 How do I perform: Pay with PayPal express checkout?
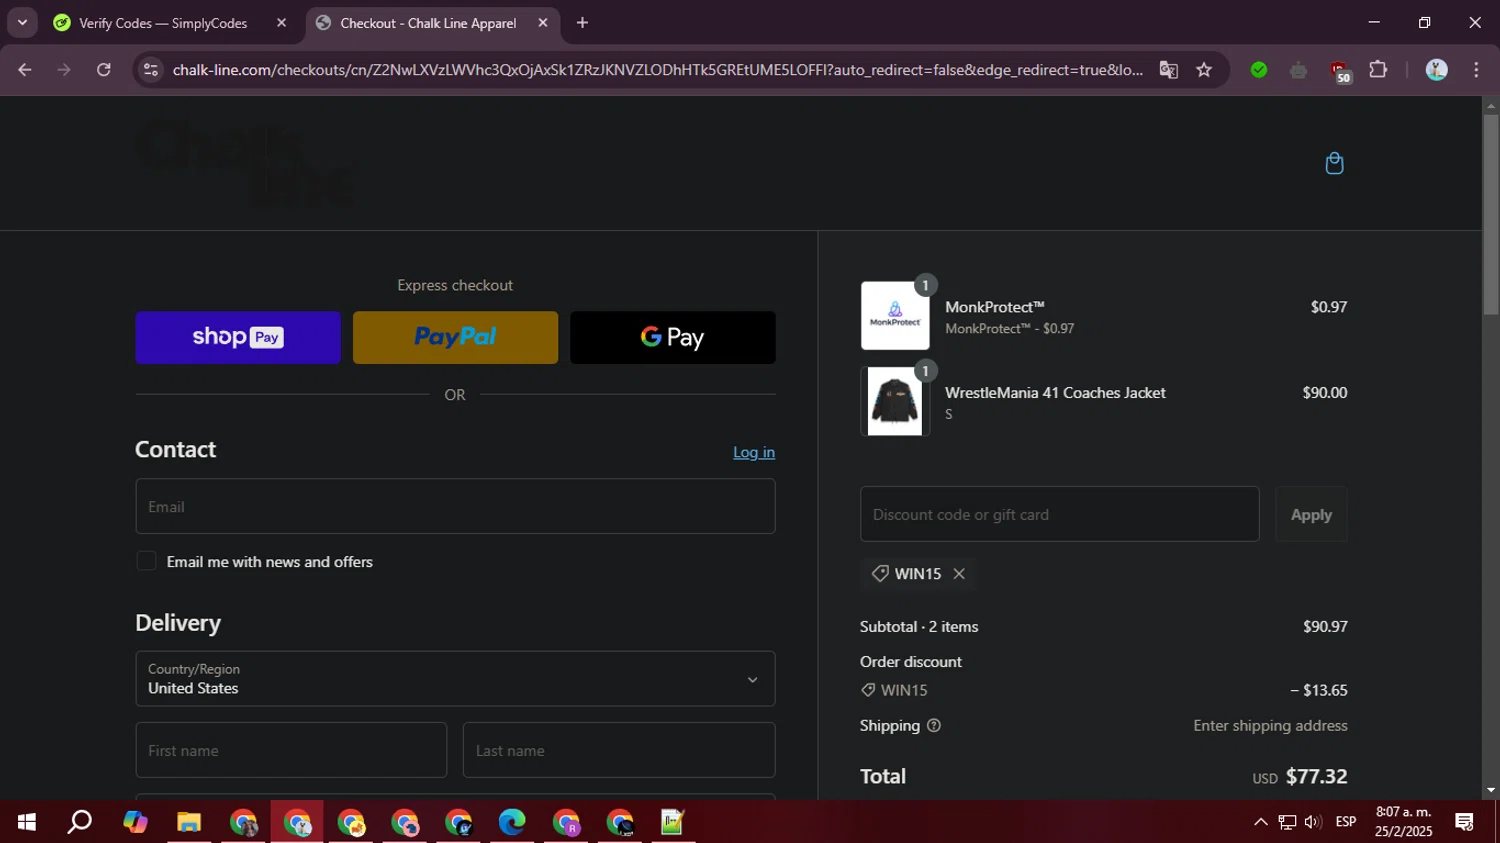[x=455, y=337]
